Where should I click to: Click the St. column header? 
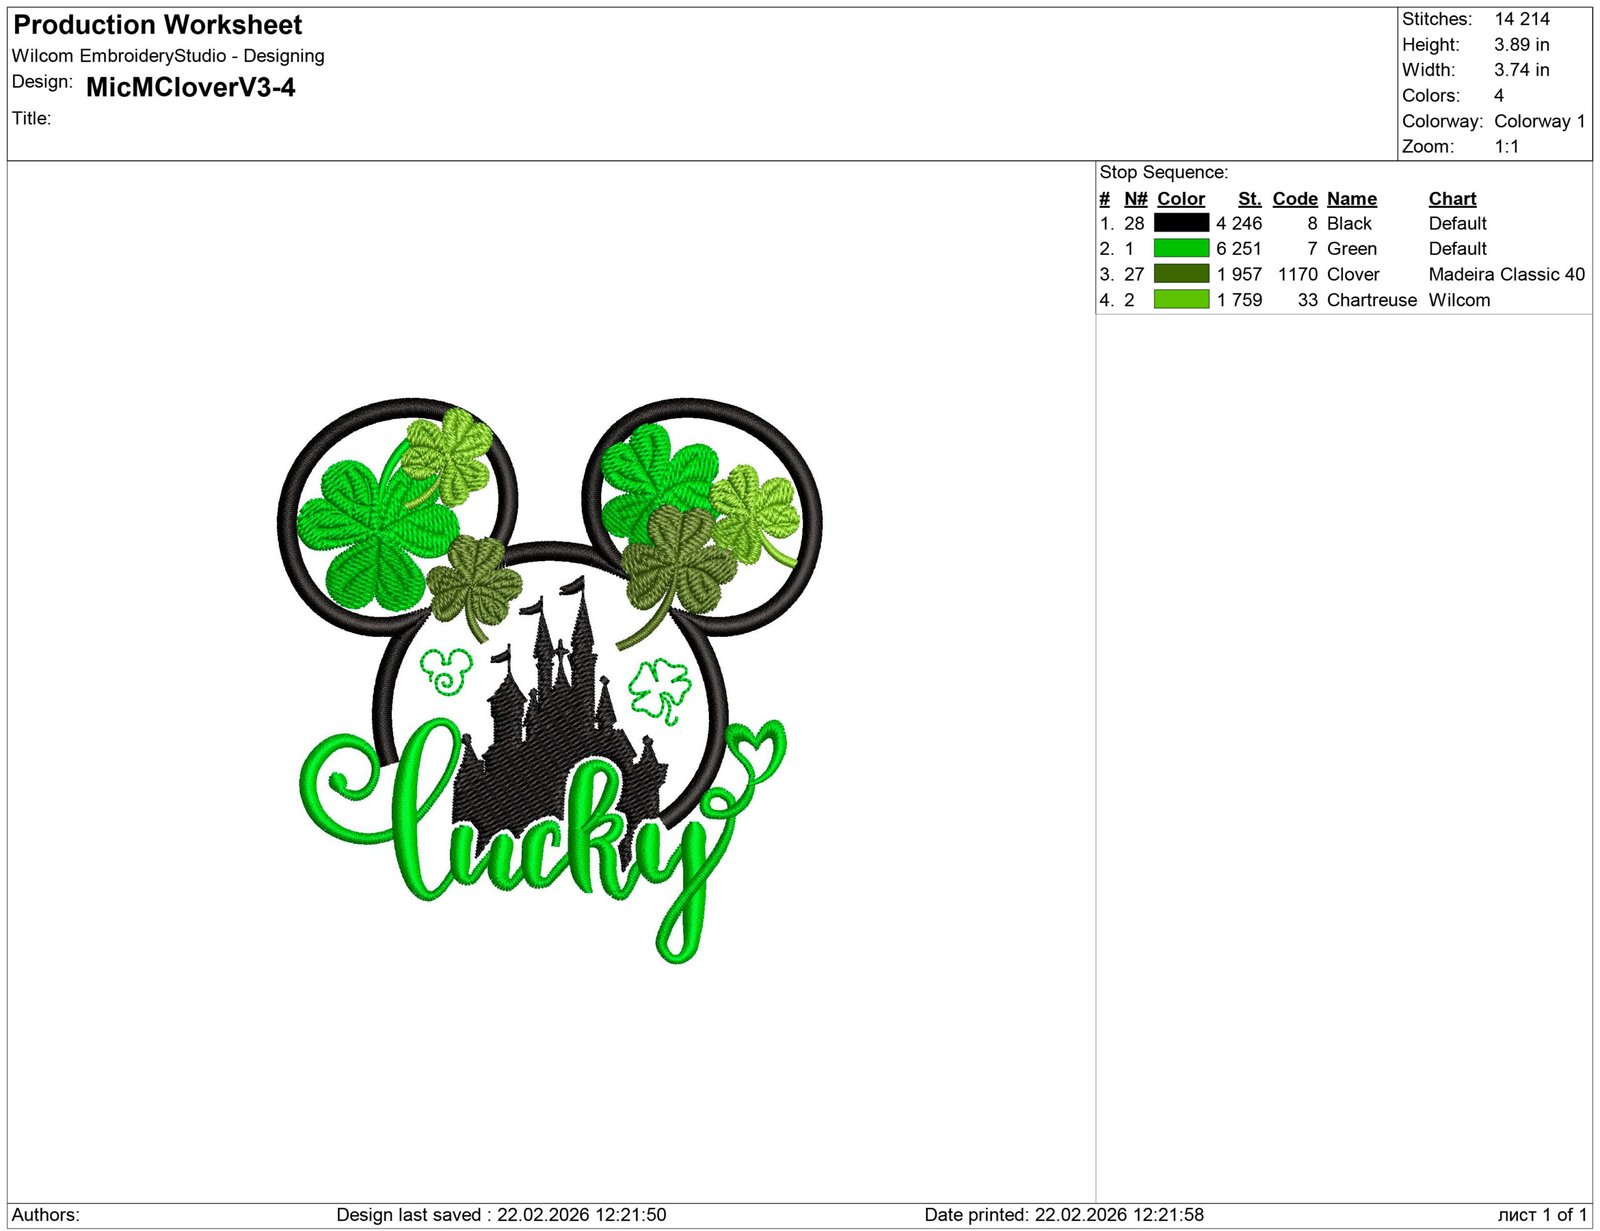(1249, 198)
